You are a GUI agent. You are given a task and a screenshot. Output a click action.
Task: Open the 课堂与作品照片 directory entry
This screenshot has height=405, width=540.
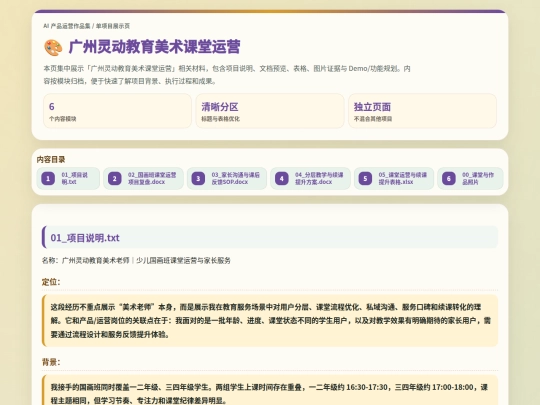pos(470,178)
